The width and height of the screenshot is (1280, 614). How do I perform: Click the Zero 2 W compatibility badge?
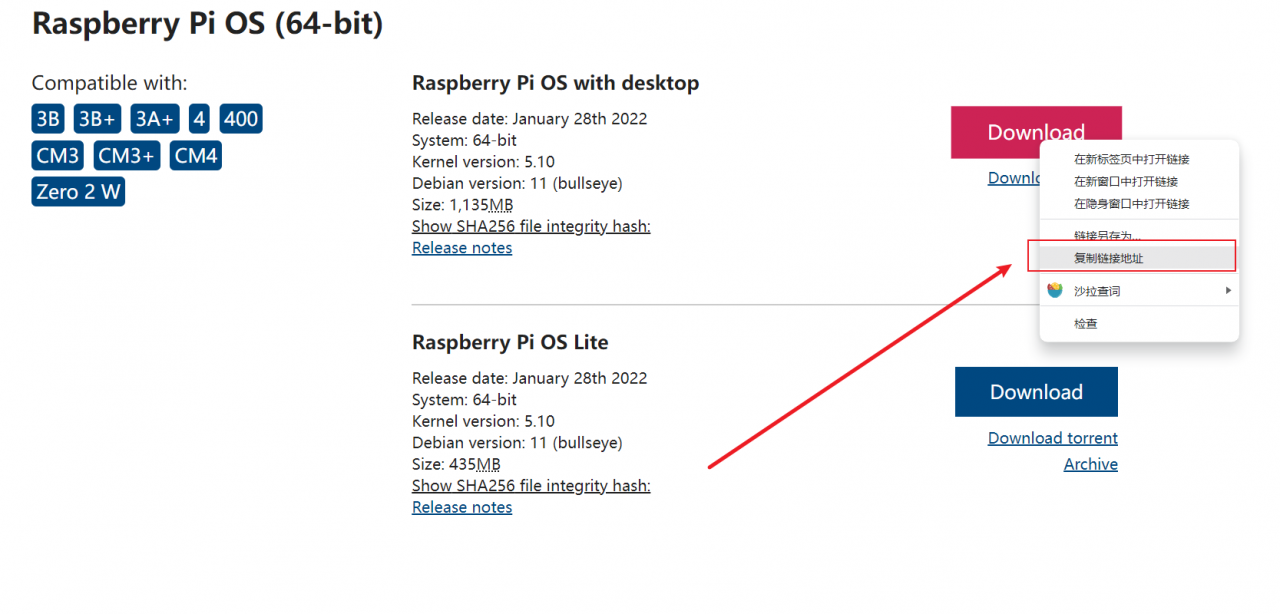[x=78, y=192]
